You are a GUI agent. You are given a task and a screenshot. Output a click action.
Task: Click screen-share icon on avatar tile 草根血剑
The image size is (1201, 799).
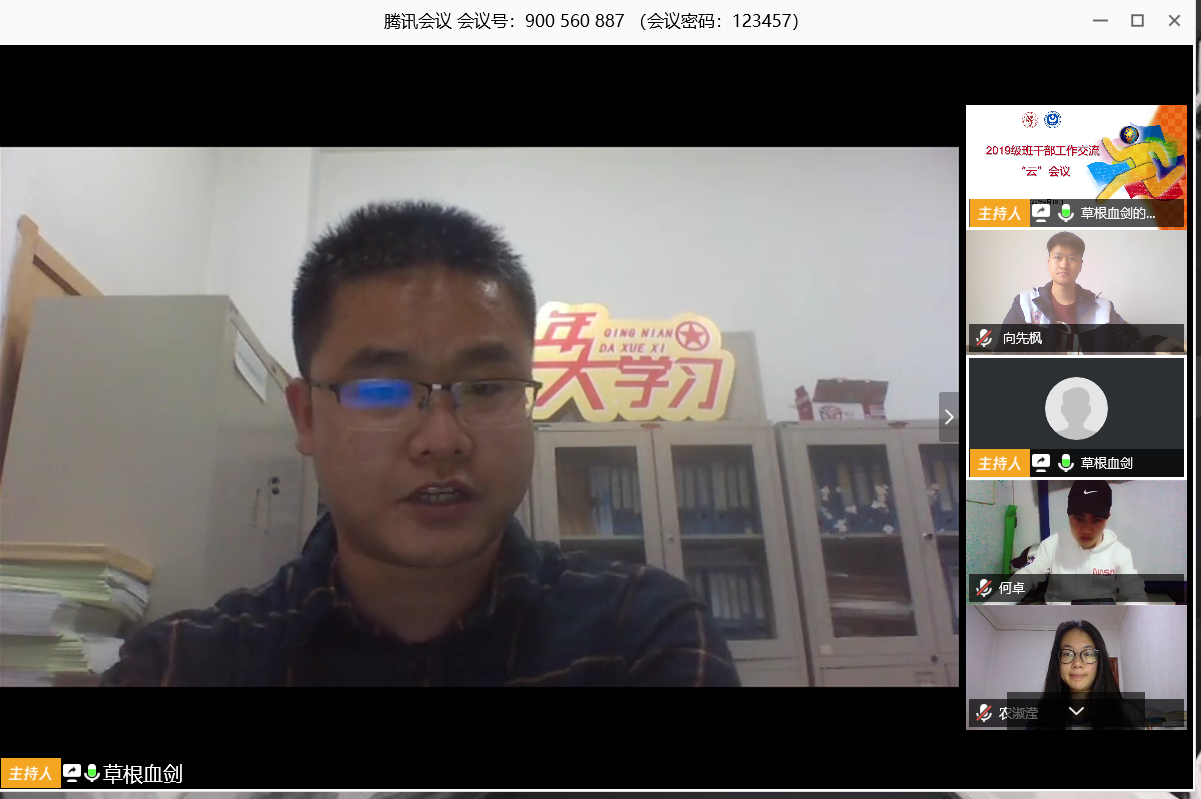coord(1042,463)
